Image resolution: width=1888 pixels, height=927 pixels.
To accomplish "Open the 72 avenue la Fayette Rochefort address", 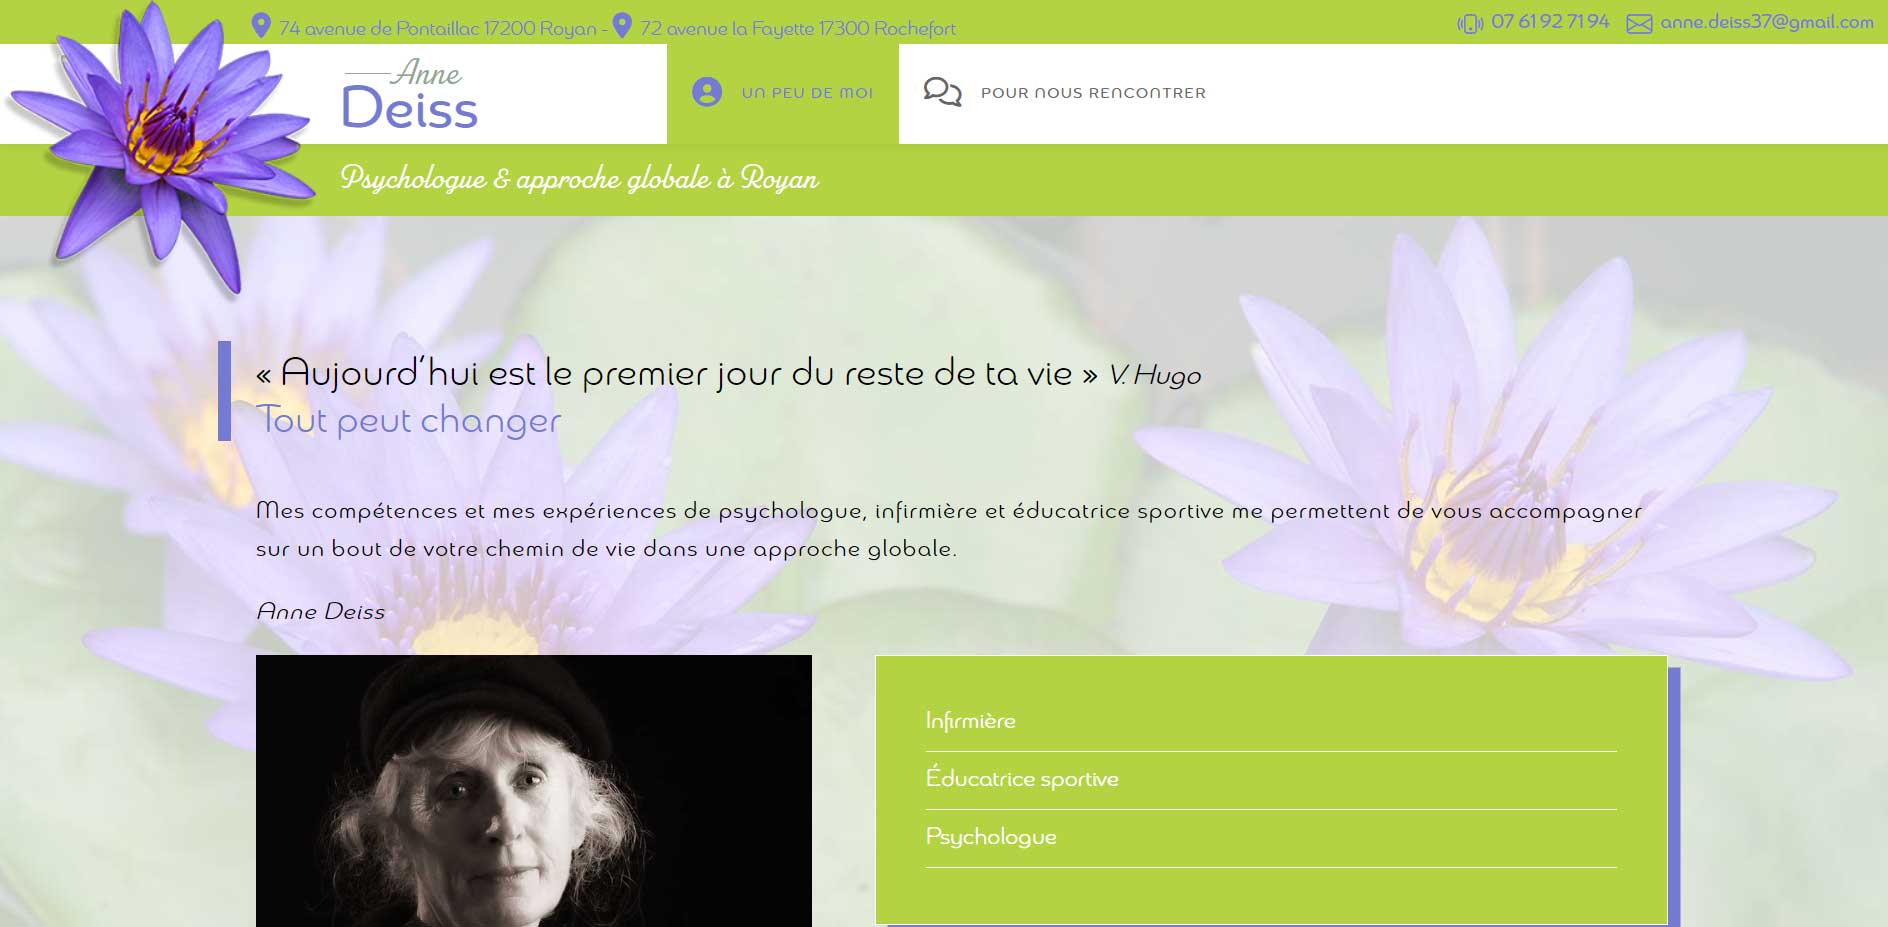I will (798, 29).
